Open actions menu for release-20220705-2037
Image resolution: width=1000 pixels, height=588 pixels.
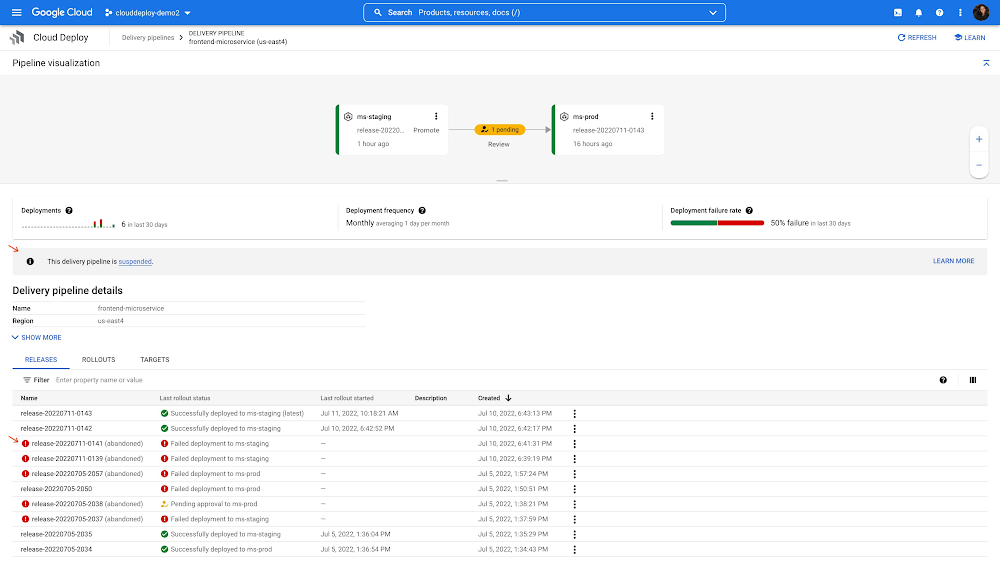tap(575, 520)
